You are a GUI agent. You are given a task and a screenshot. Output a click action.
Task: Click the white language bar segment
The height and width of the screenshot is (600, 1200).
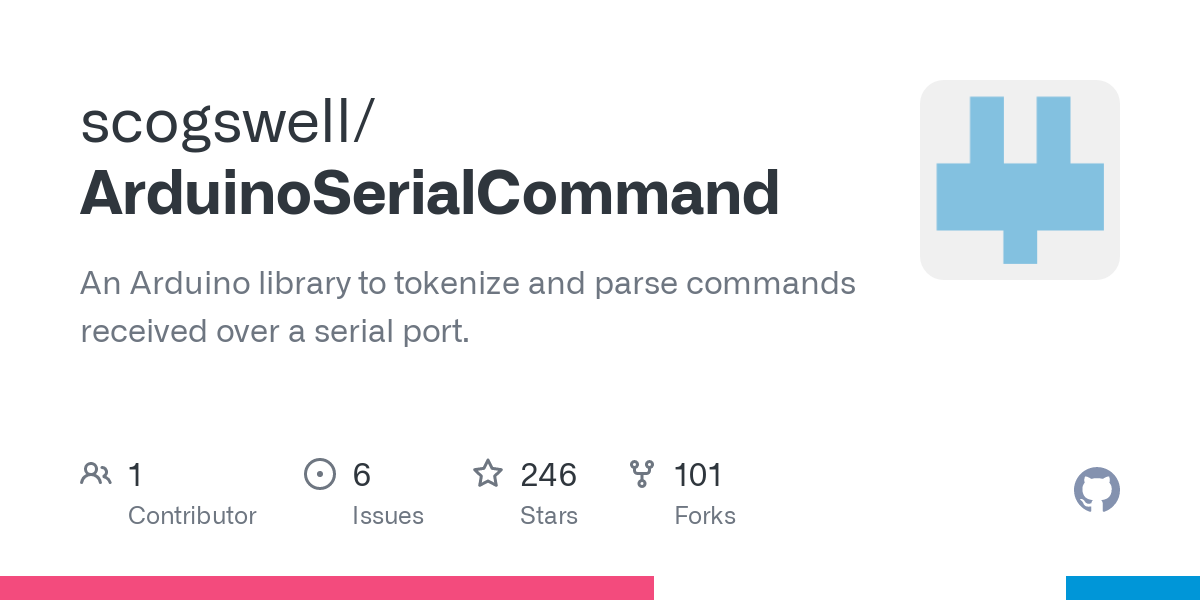[860, 588]
